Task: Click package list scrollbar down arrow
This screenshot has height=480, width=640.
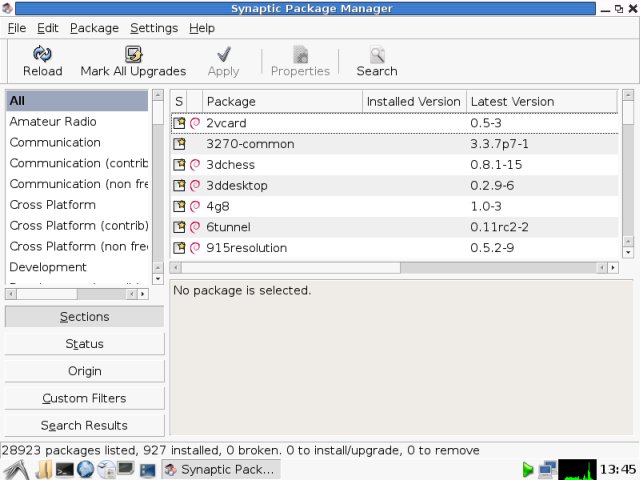Action: click(x=628, y=253)
